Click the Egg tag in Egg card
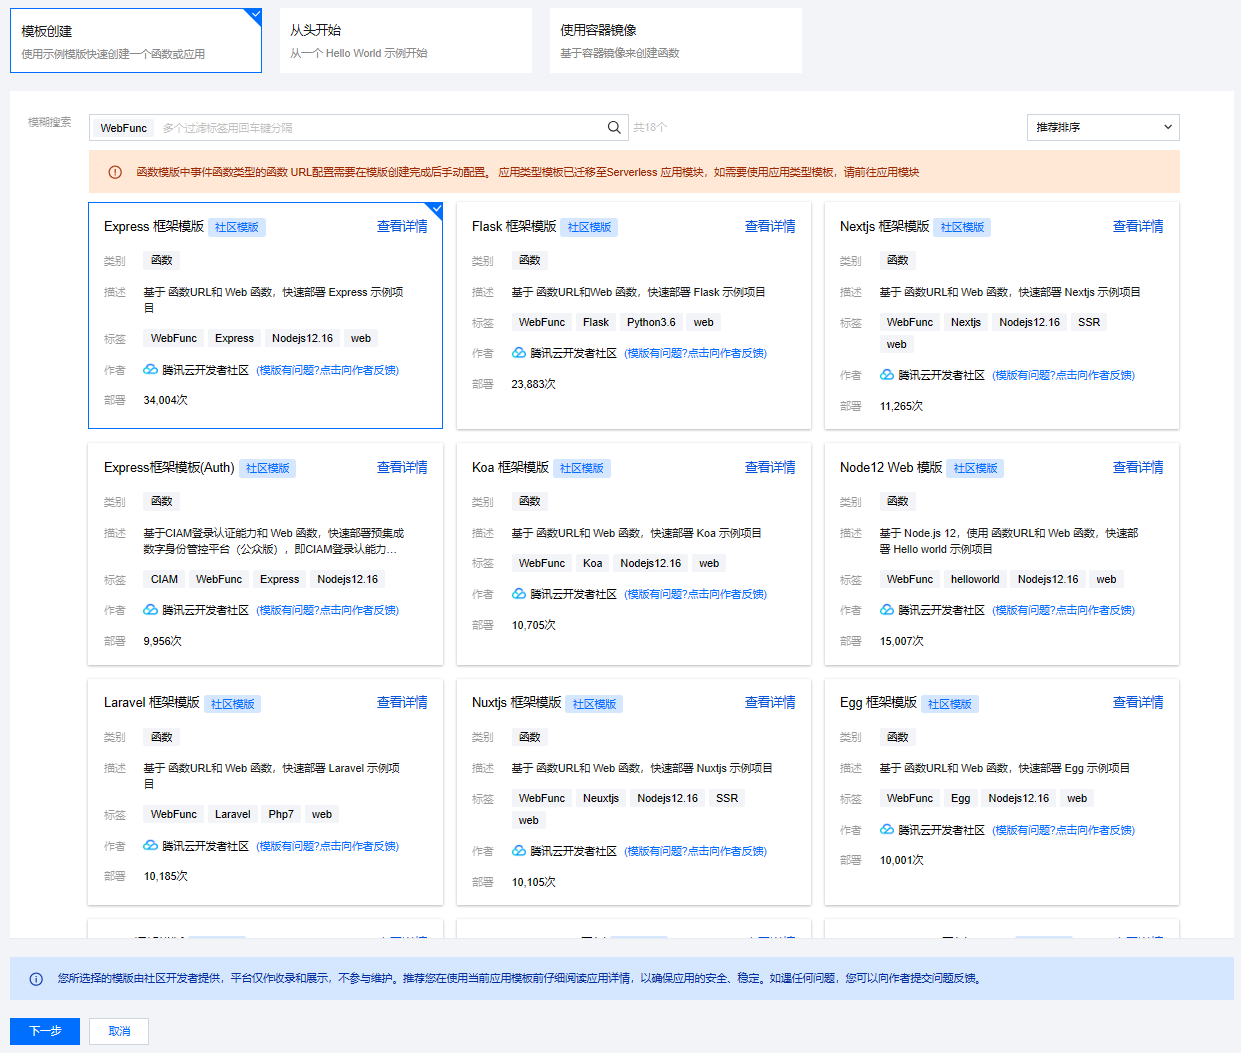This screenshot has height=1053, width=1241. [x=961, y=798]
